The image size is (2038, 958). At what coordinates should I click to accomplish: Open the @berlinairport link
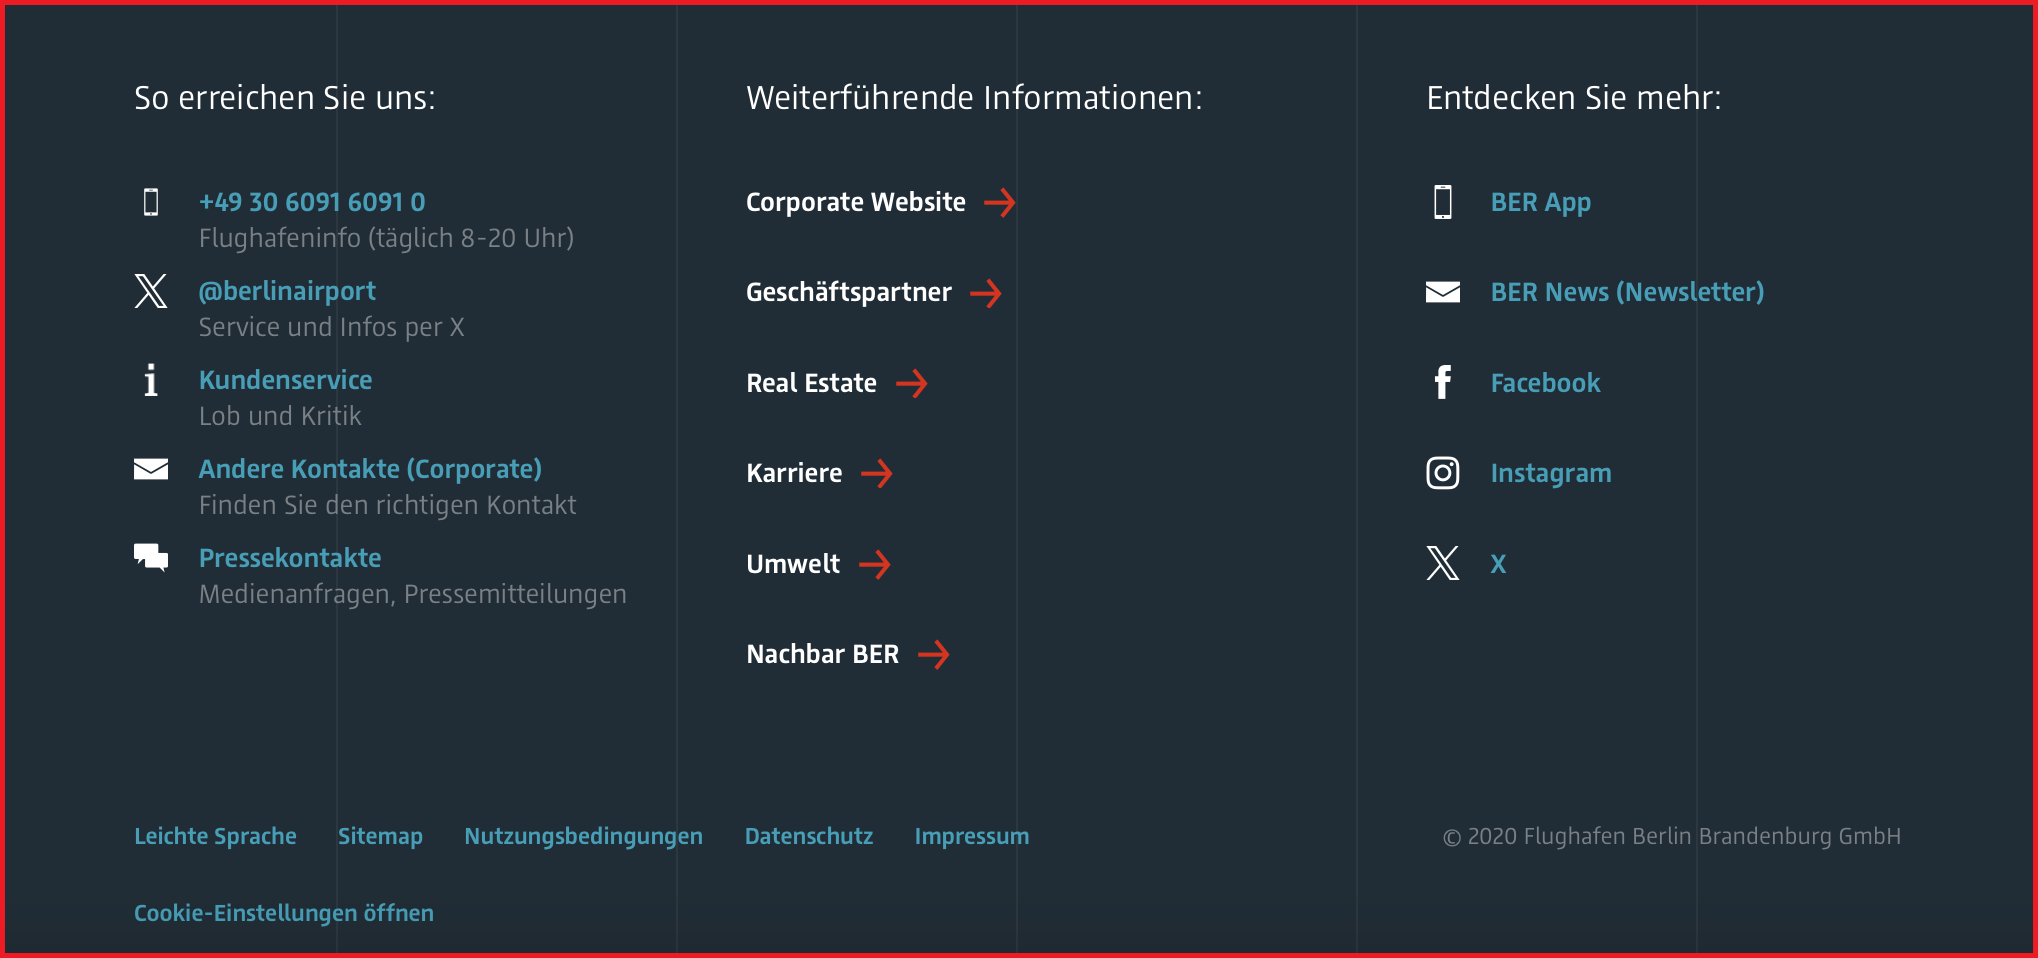(x=287, y=291)
